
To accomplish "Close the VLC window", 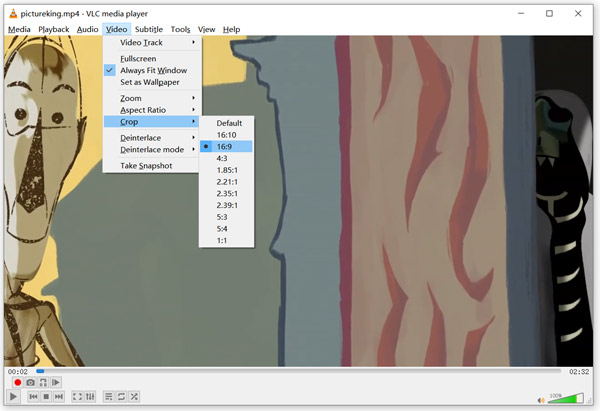I will click(578, 13).
